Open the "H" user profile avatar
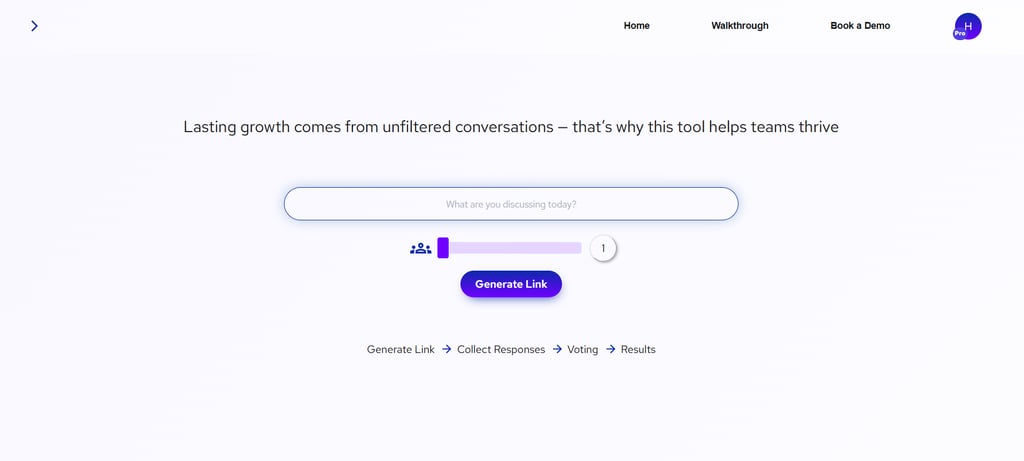The width and height of the screenshot is (1024, 461). pos(969,25)
